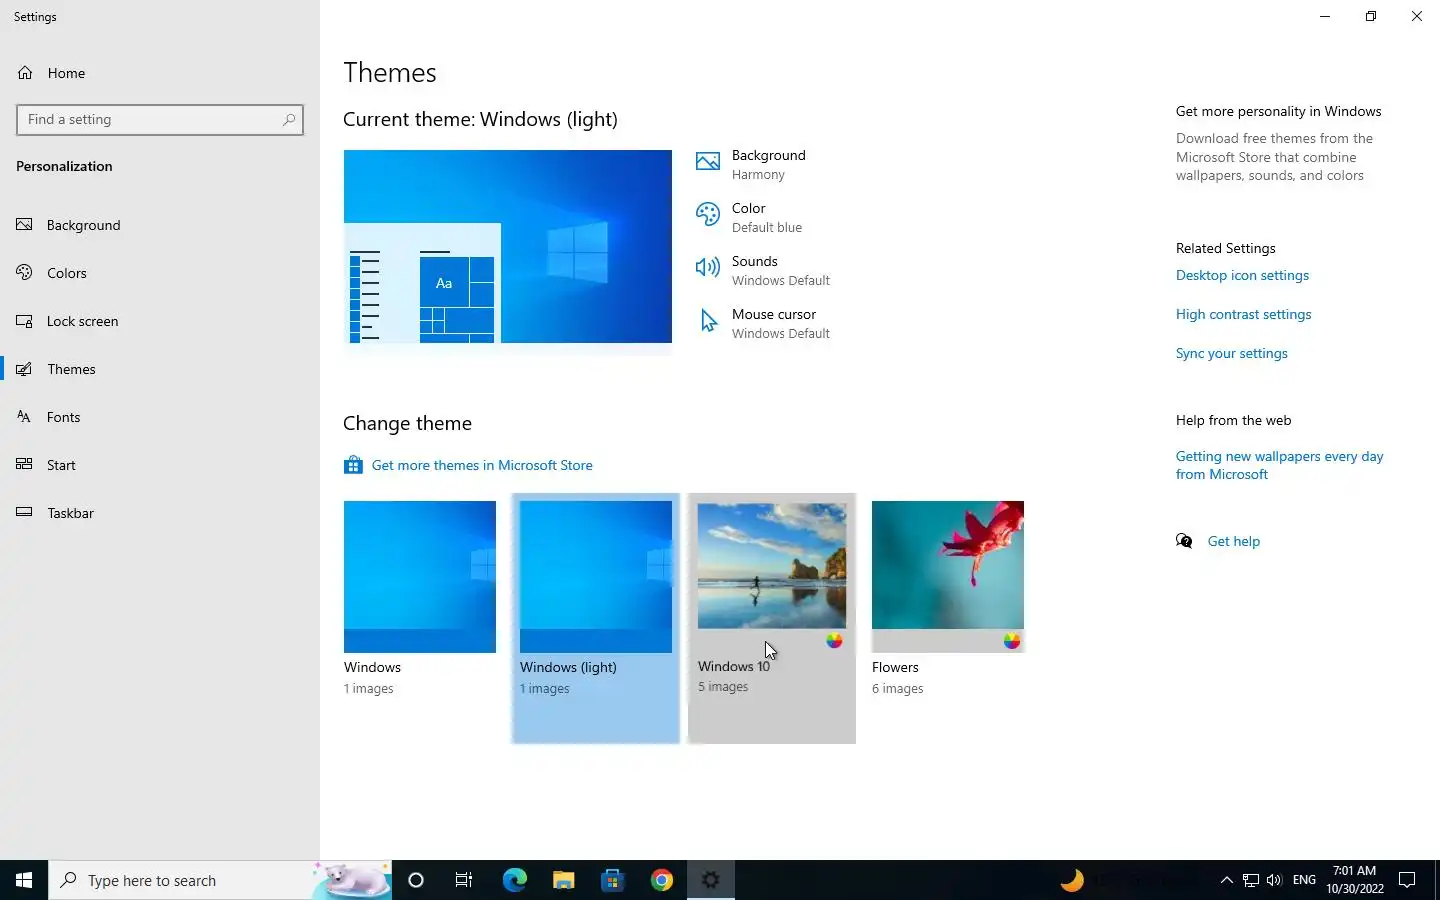Apply the Windows dark theme thumbnail

420,577
